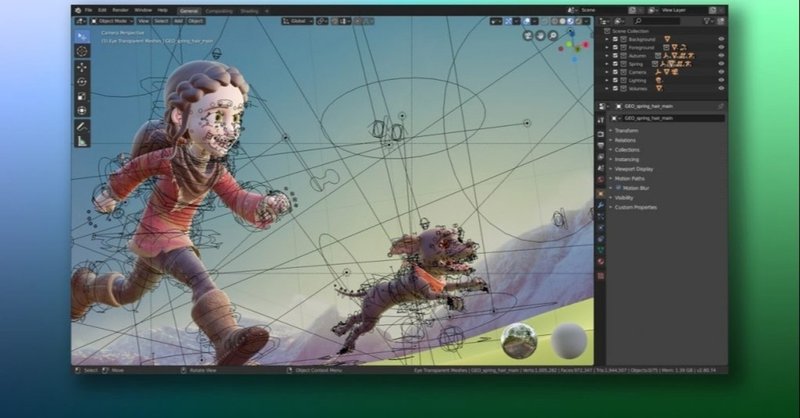The width and height of the screenshot is (800, 418).
Task: Switch to the Compositing workspace tab
Action: (x=219, y=11)
